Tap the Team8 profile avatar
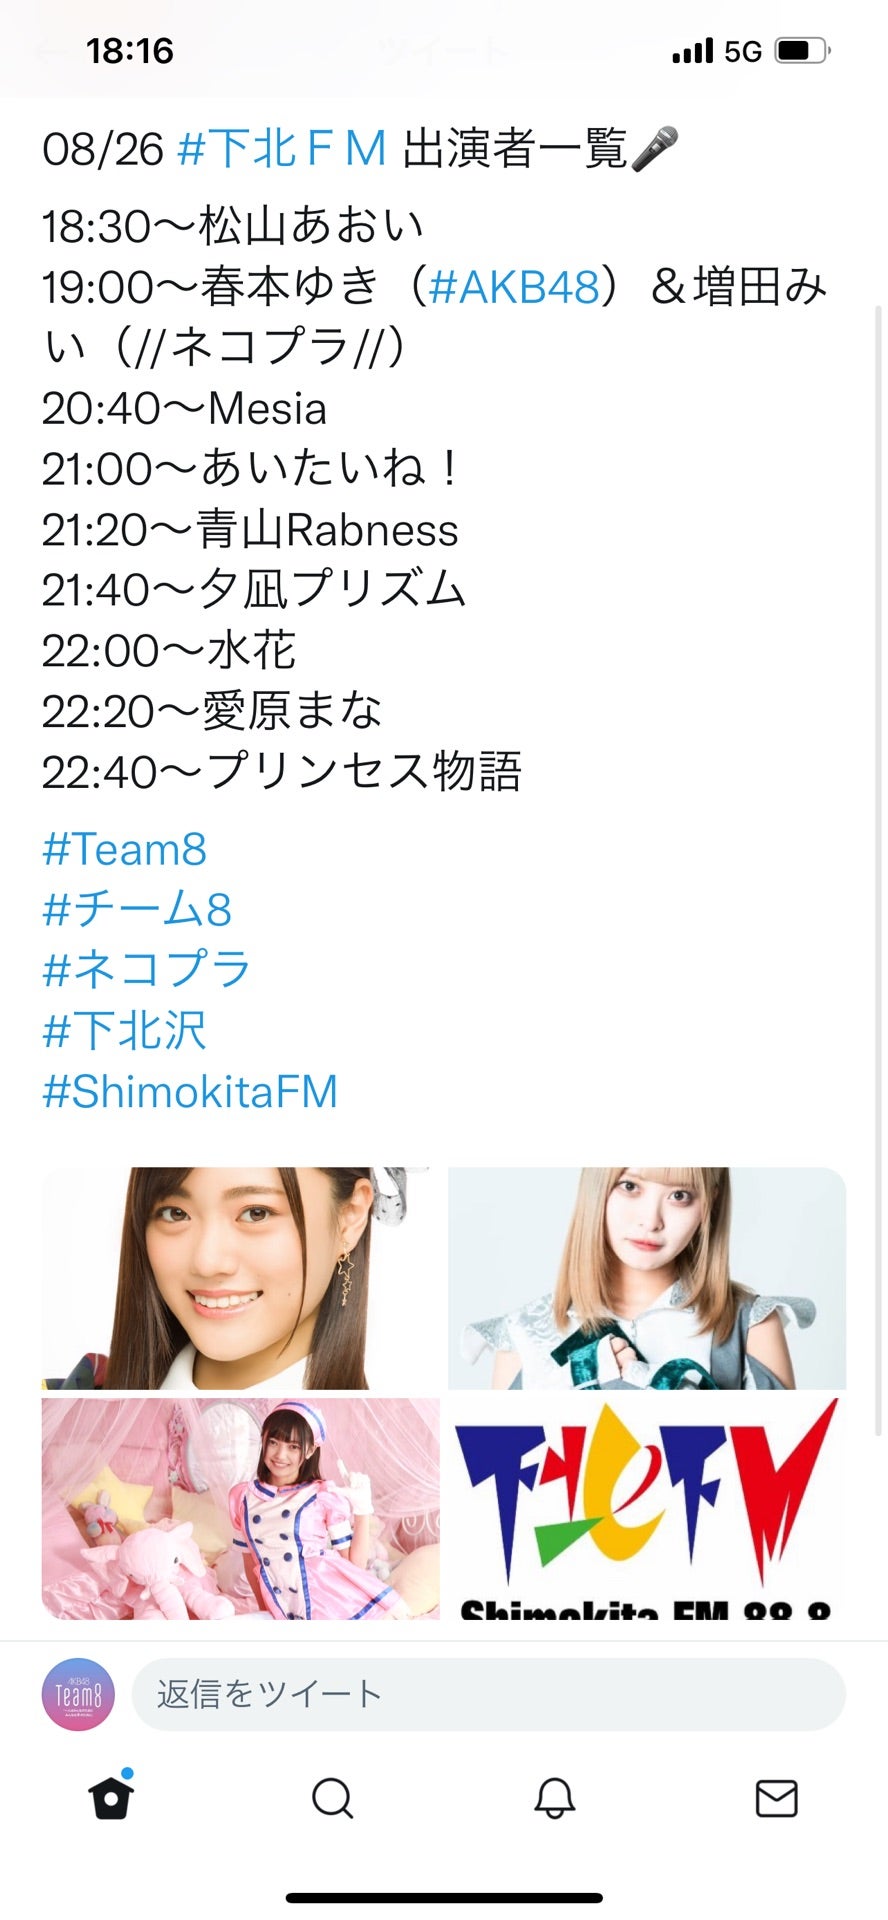The width and height of the screenshot is (888, 1920). tap(78, 1694)
